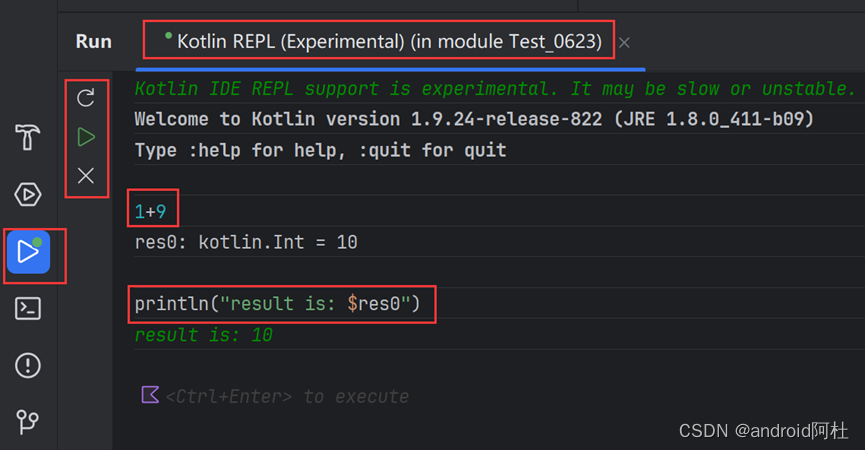The height and width of the screenshot is (450, 865).
Task: Execute the REPL command with green arrow
Action: tap(86, 137)
